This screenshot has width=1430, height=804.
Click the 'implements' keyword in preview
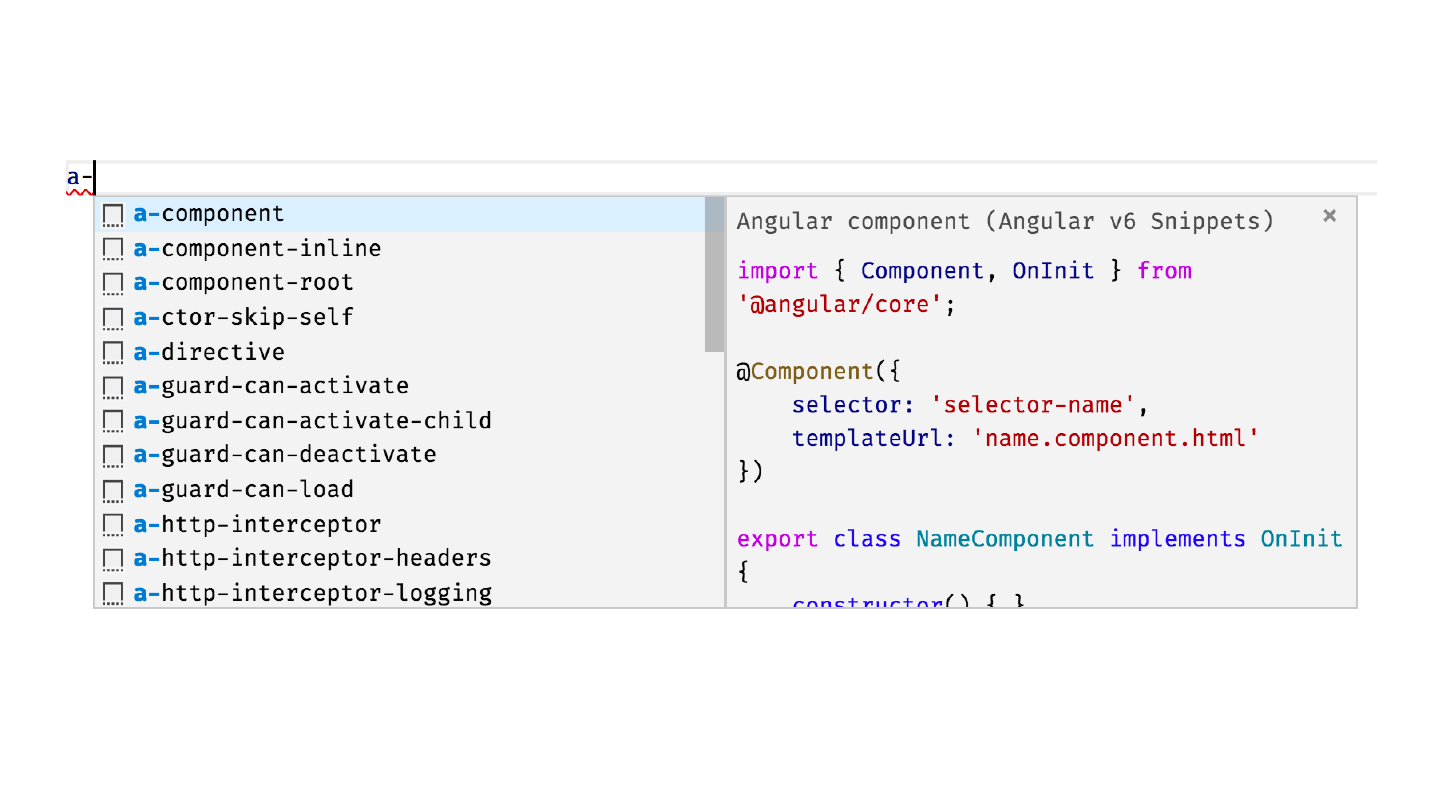pos(1177,539)
